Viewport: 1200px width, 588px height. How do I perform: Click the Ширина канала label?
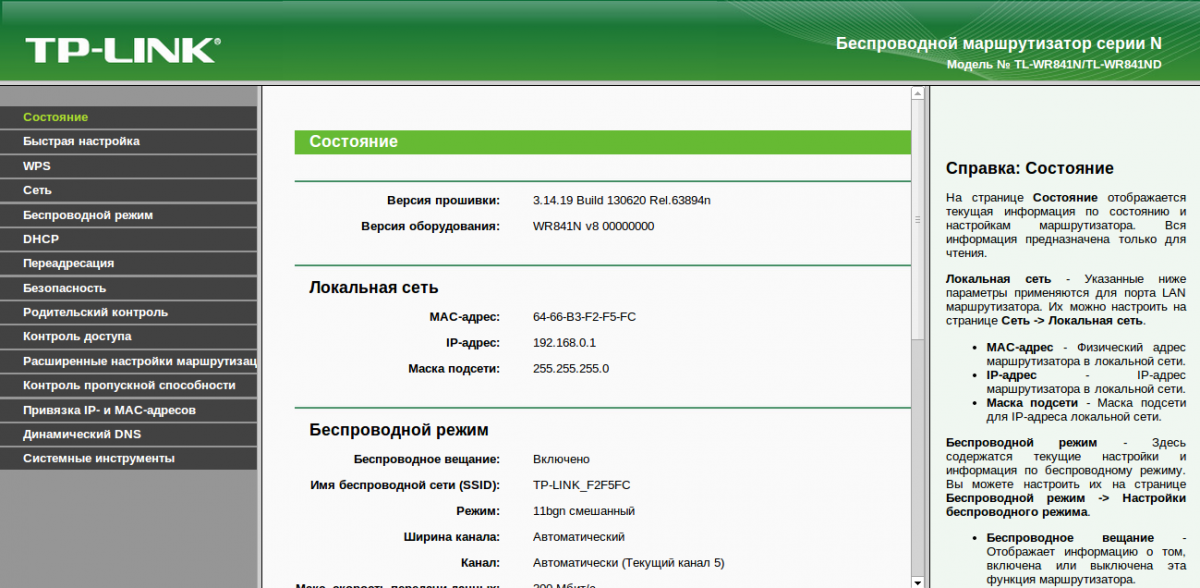(x=451, y=537)
